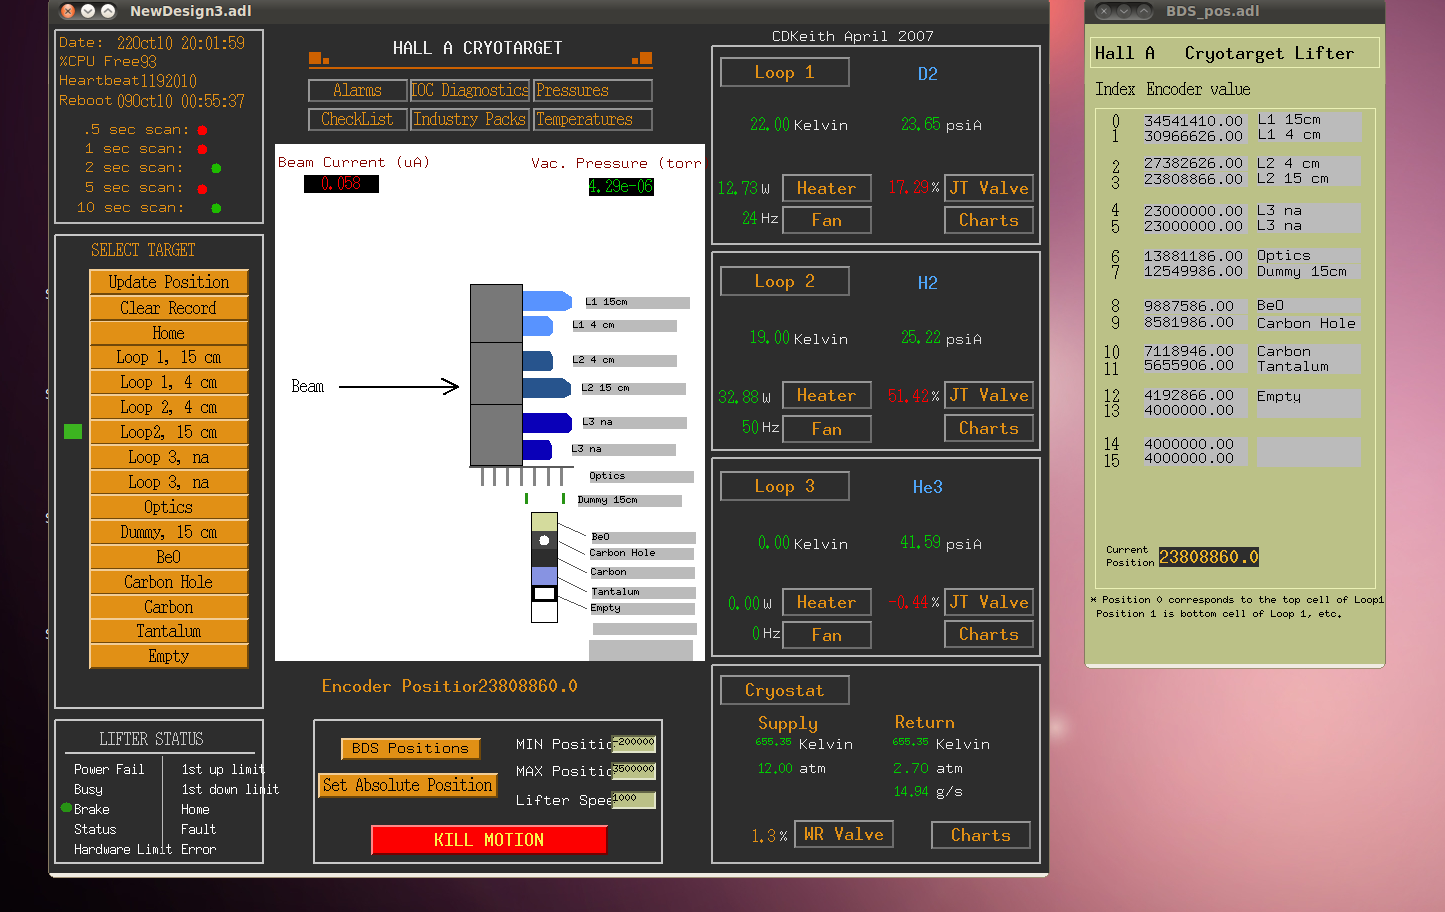Click Clear Record button
Screen dimensions: 1445x912
[x=169, y=308]
